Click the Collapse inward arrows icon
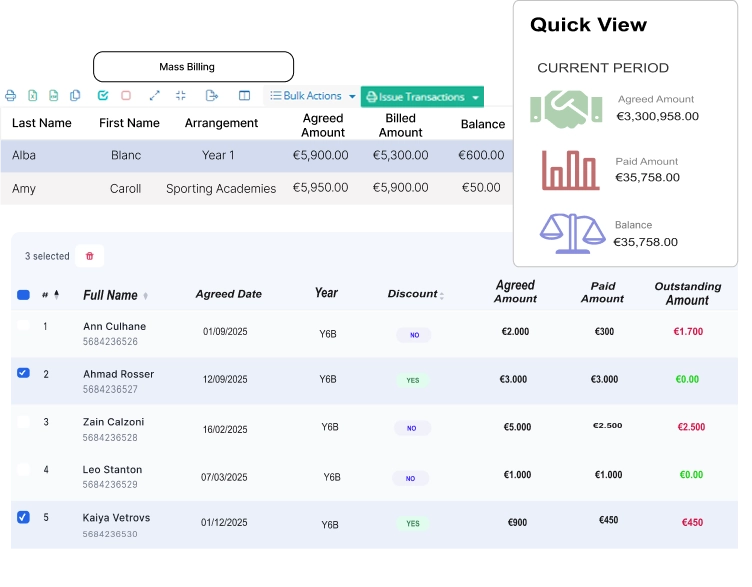The width and height of the screenshot is (752, 587). click(x=181, y=95)
